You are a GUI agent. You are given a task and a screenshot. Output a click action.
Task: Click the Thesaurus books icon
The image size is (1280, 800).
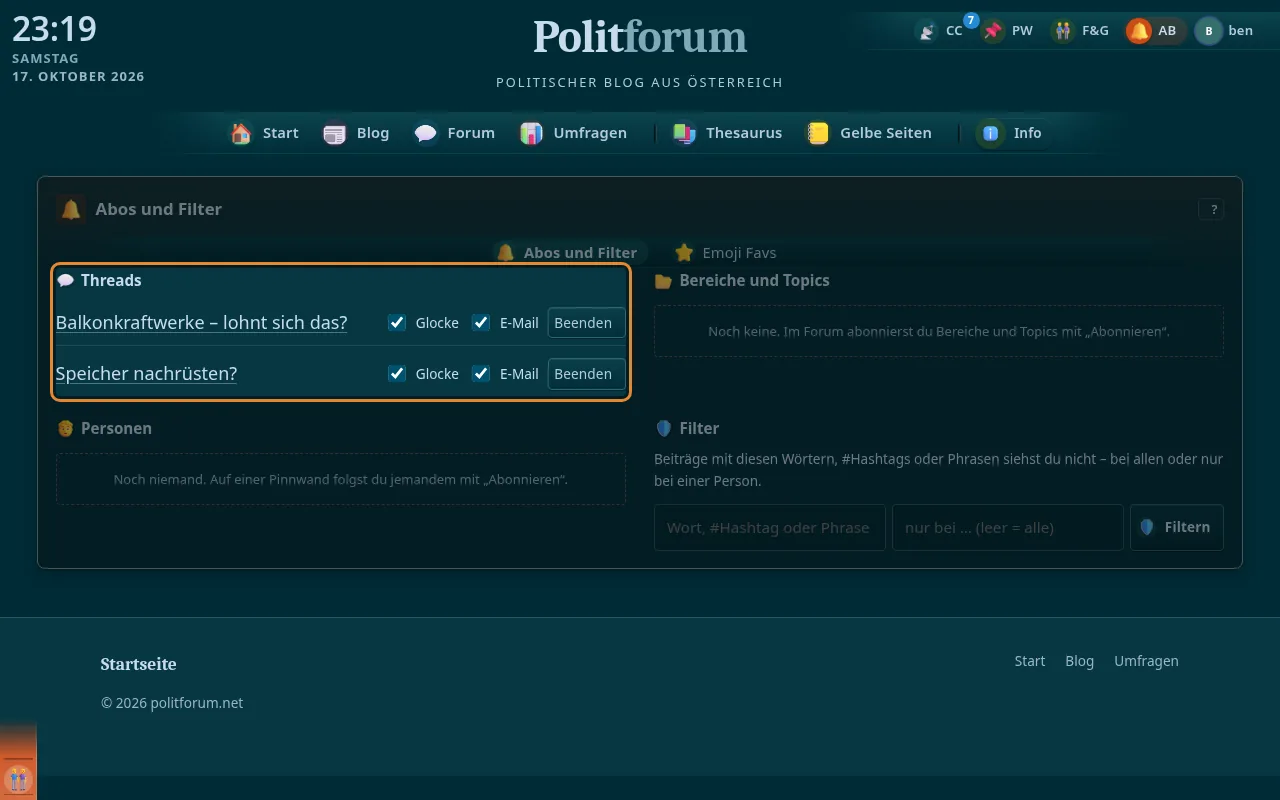pos(684,133)
